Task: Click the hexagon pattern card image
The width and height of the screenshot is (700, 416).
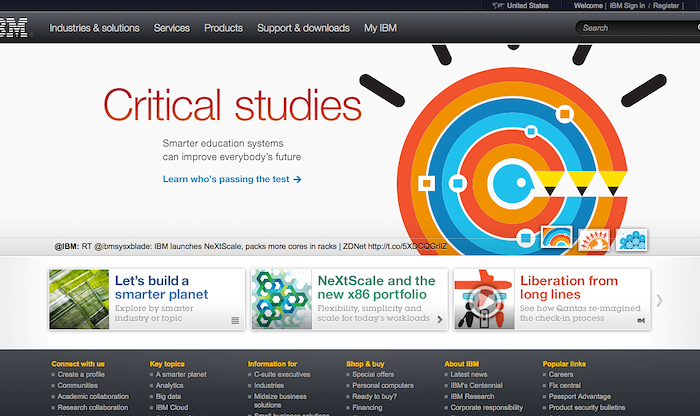Action: (282, 299)
